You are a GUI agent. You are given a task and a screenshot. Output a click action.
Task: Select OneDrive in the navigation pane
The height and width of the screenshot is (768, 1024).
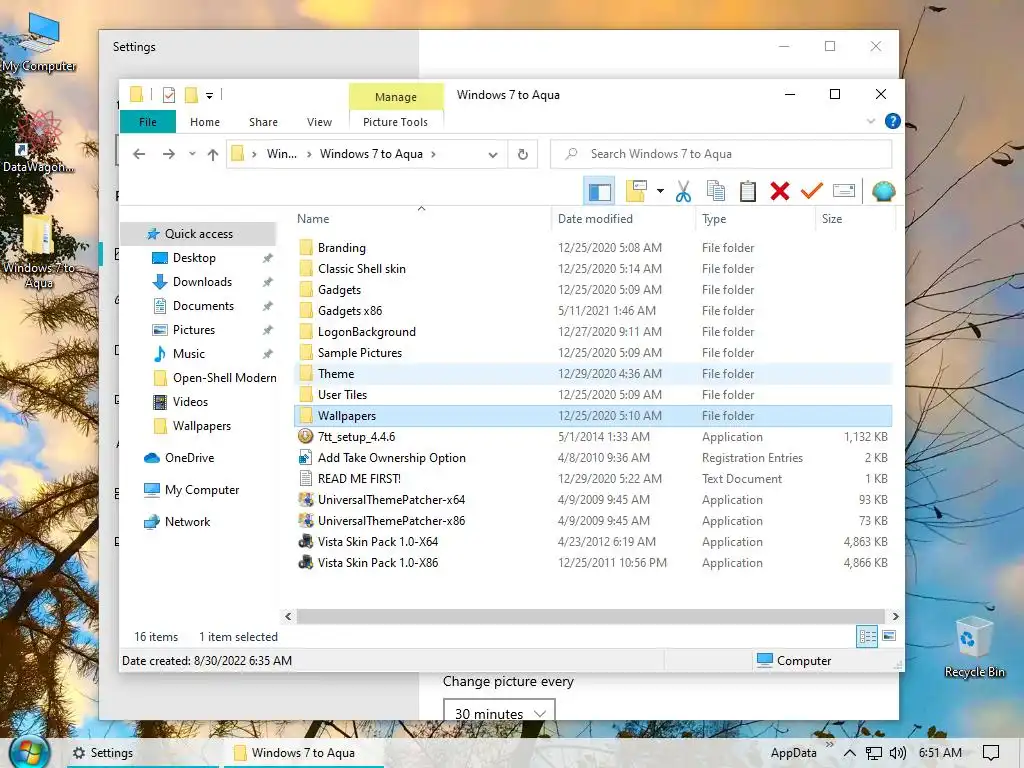[189, 458]
